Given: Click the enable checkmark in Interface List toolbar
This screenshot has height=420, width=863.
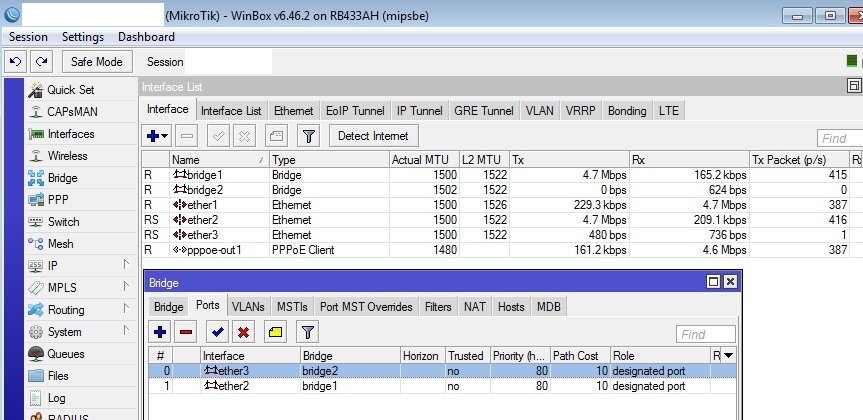Looking at the screenshot, I should point(218,135).
